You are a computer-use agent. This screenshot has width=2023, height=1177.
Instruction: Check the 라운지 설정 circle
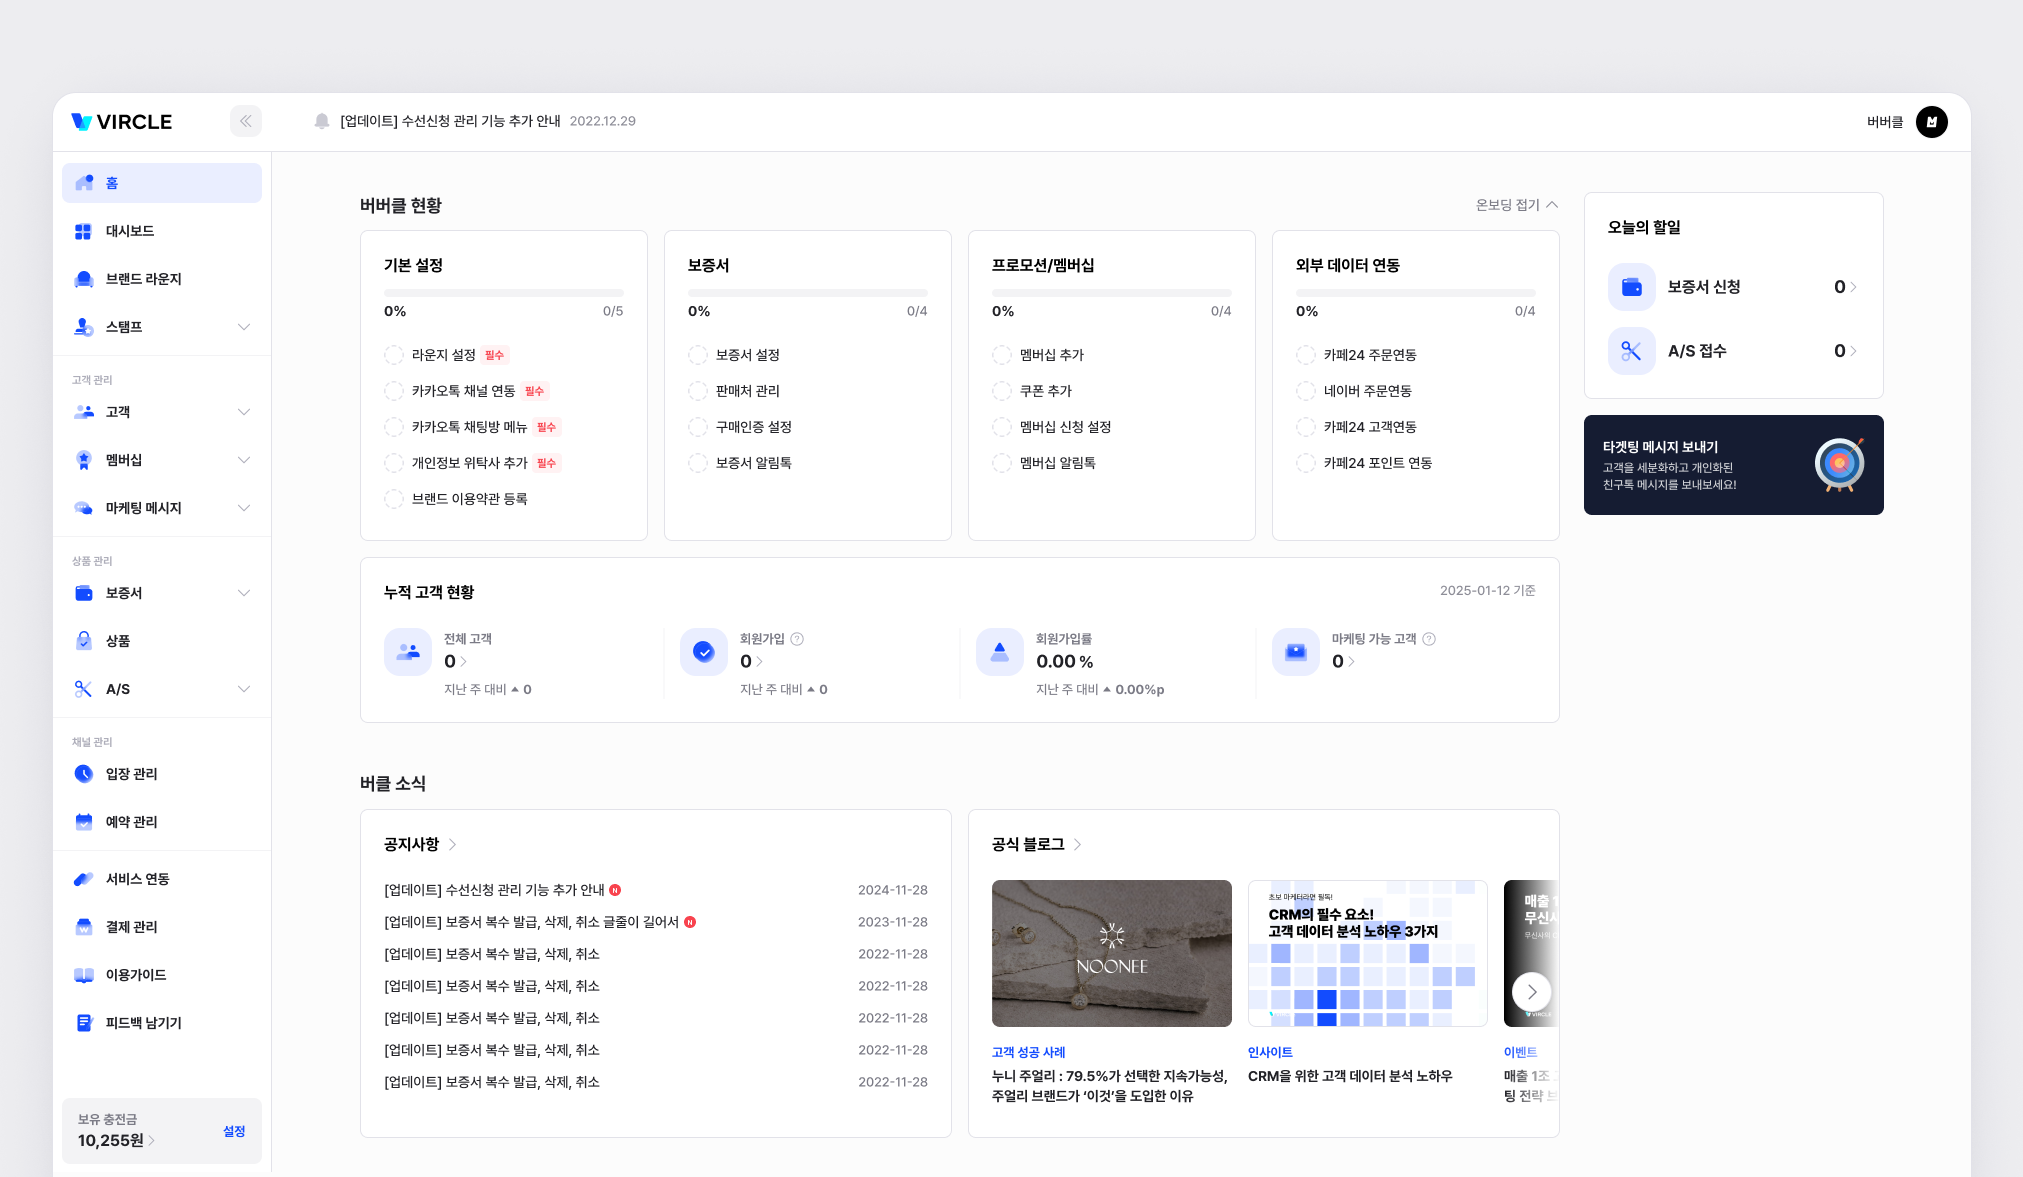click(394, 355)
